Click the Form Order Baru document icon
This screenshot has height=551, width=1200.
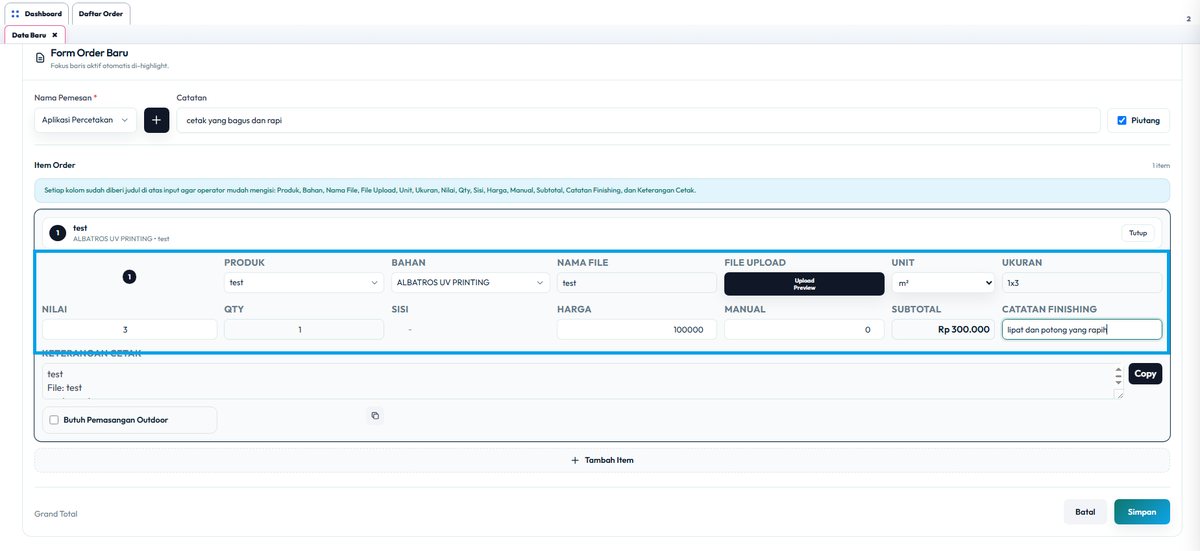[40, 58]
